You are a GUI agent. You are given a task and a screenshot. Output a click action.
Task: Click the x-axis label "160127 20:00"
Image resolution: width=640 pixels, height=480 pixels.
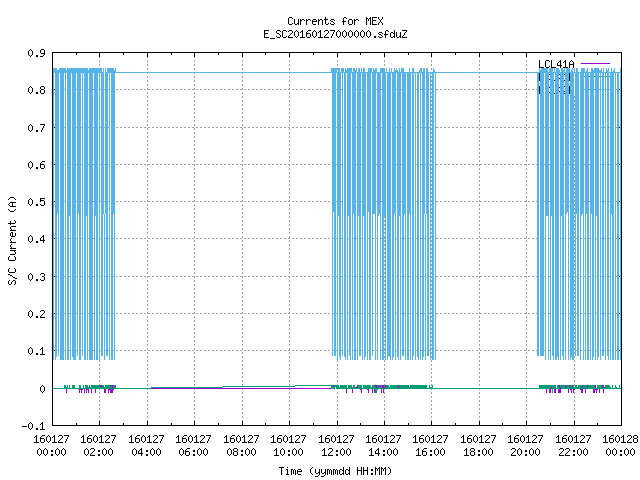[x=526, y=446]
